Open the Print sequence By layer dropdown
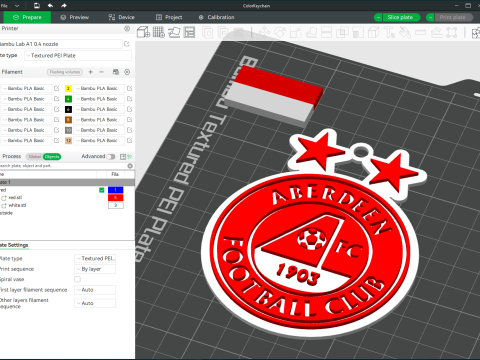Screen dimensions: 480x360 coord(95,269)
